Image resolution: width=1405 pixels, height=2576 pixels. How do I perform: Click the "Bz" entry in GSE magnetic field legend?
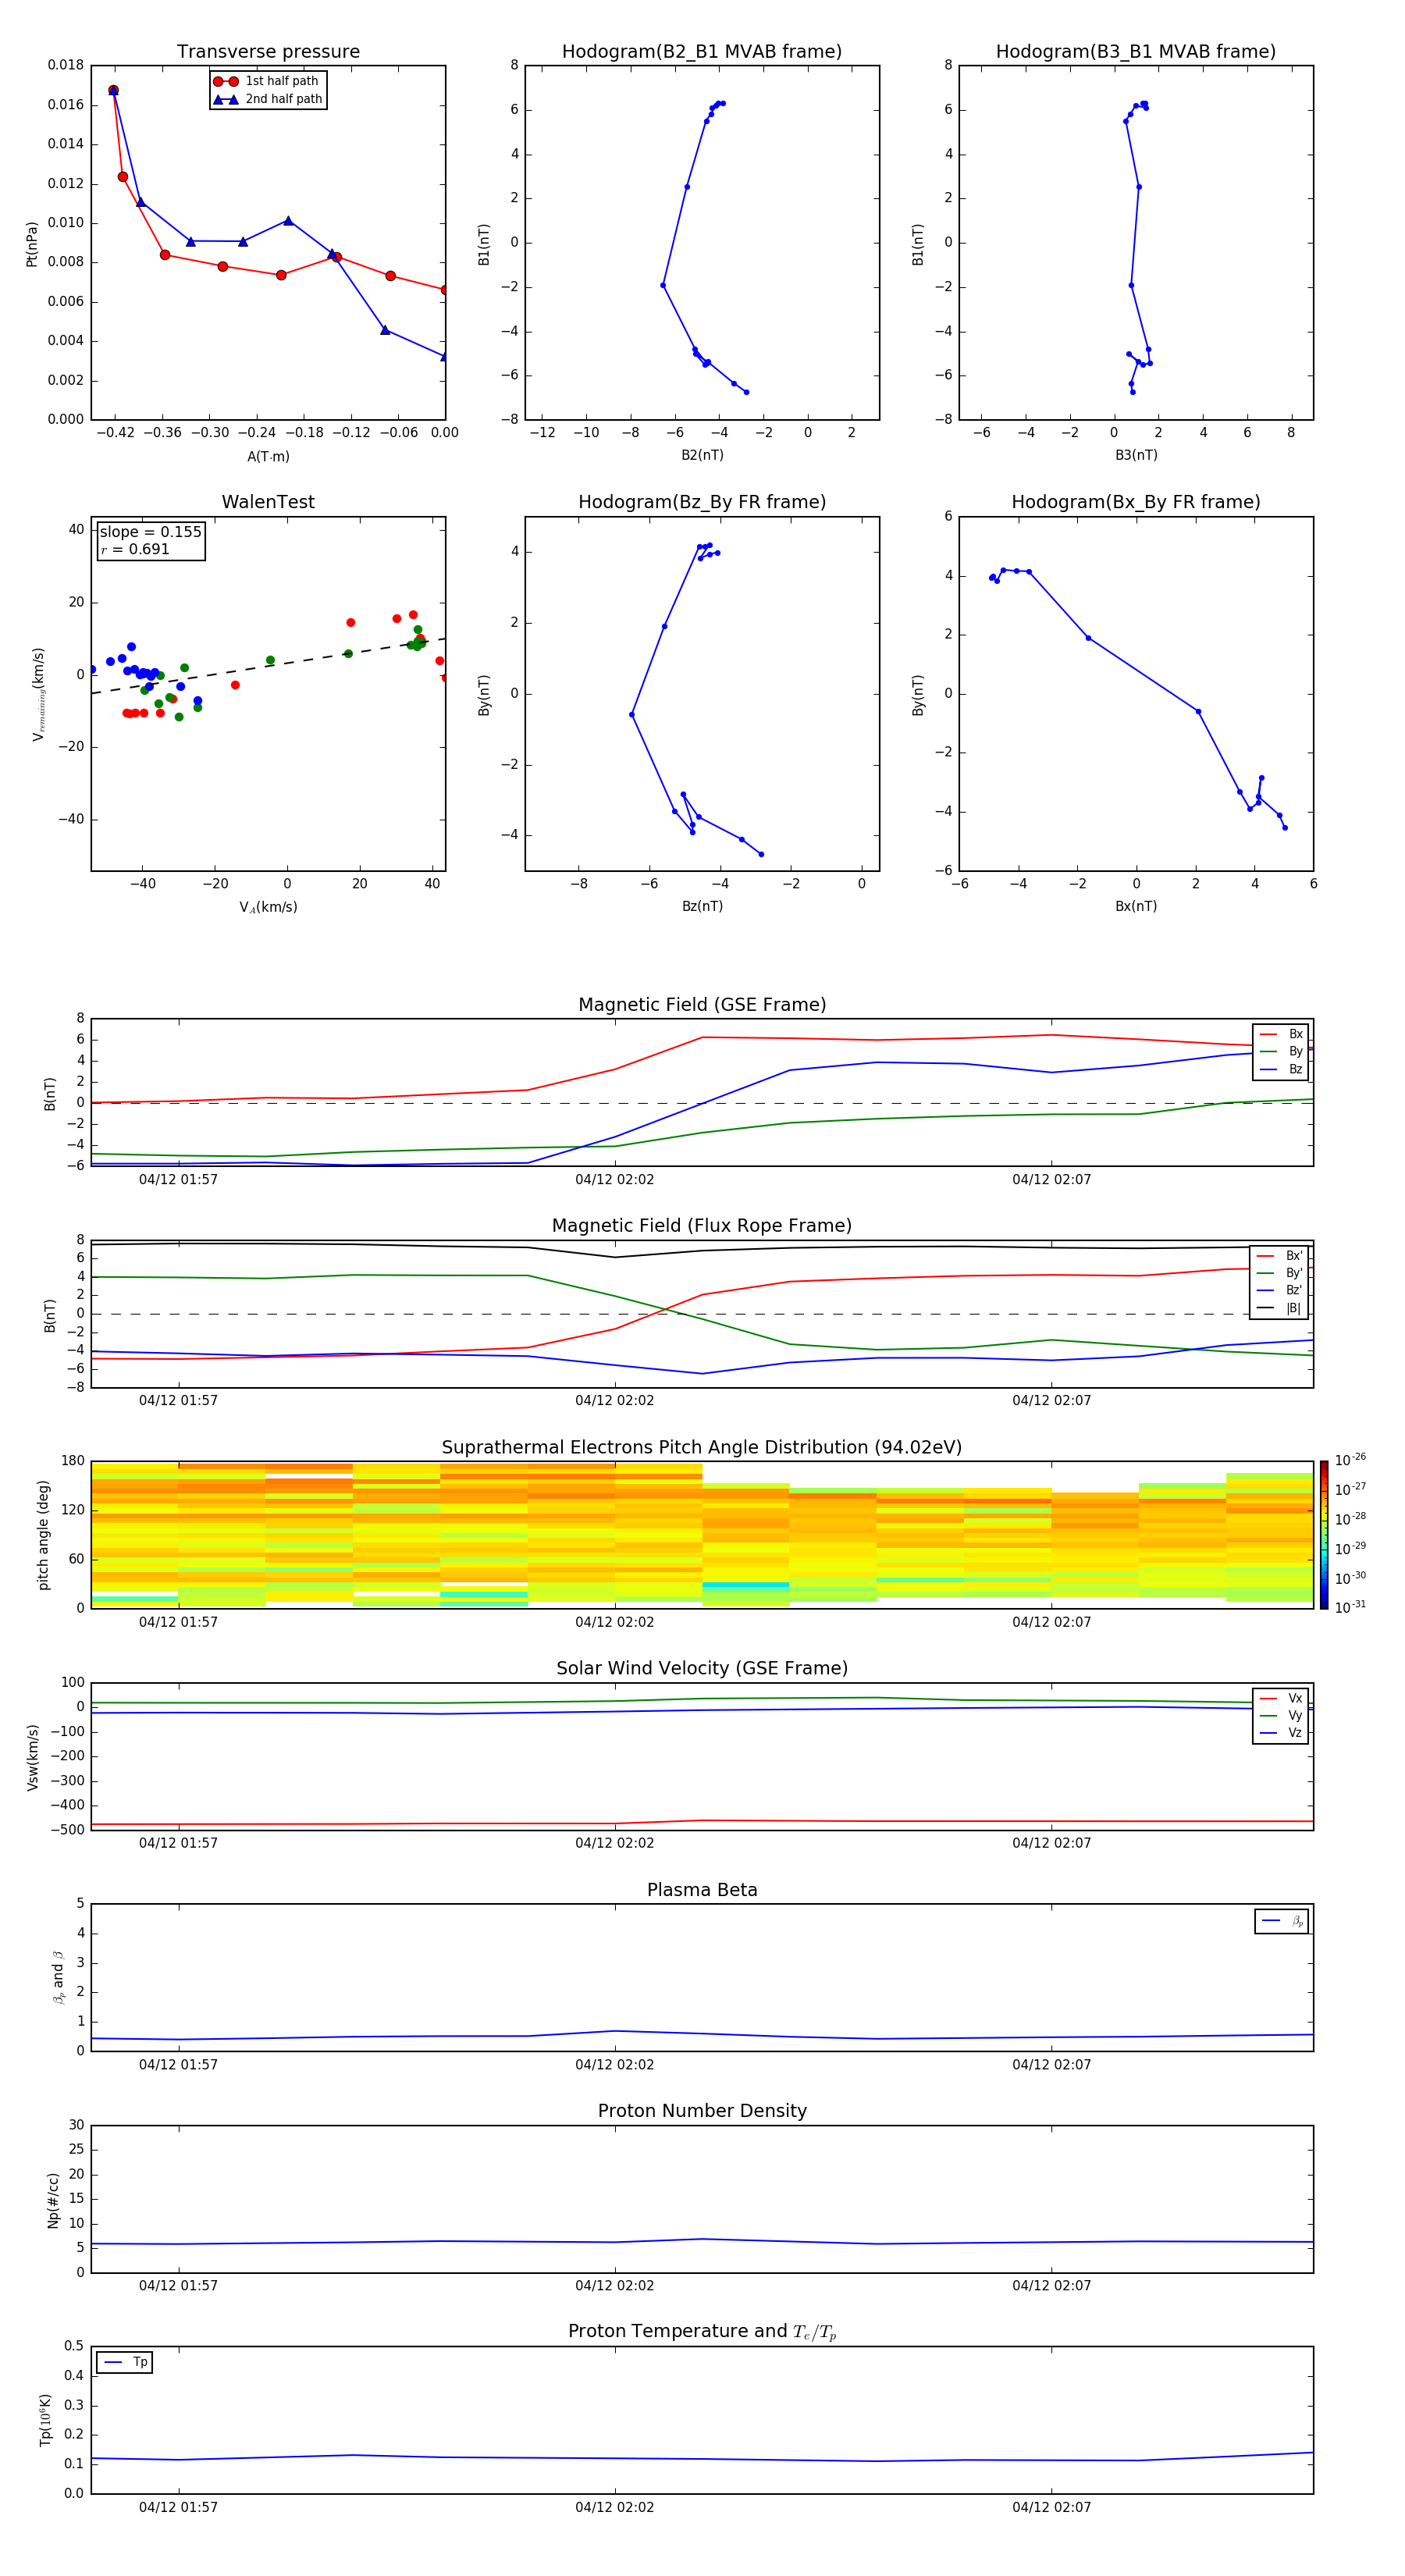click(1281, 1069)
